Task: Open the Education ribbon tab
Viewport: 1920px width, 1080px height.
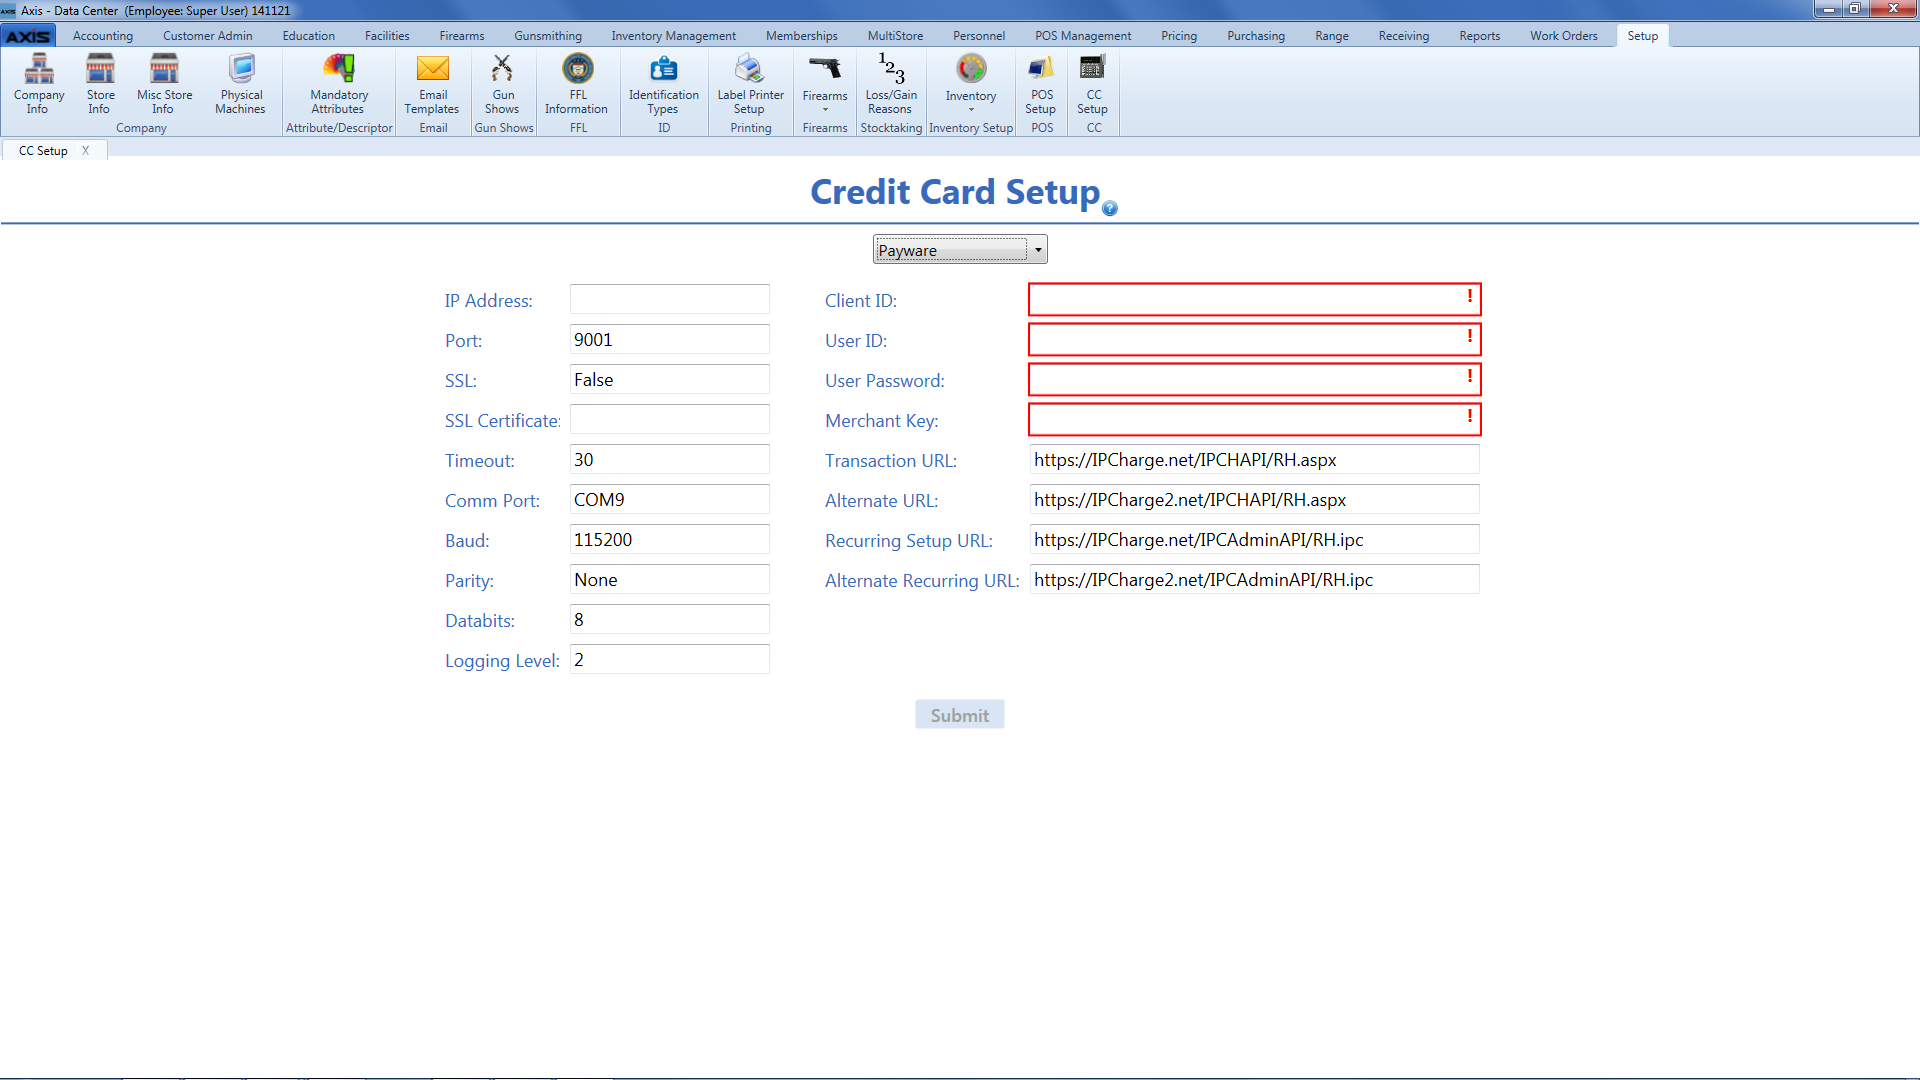Action: pos(309,36)
